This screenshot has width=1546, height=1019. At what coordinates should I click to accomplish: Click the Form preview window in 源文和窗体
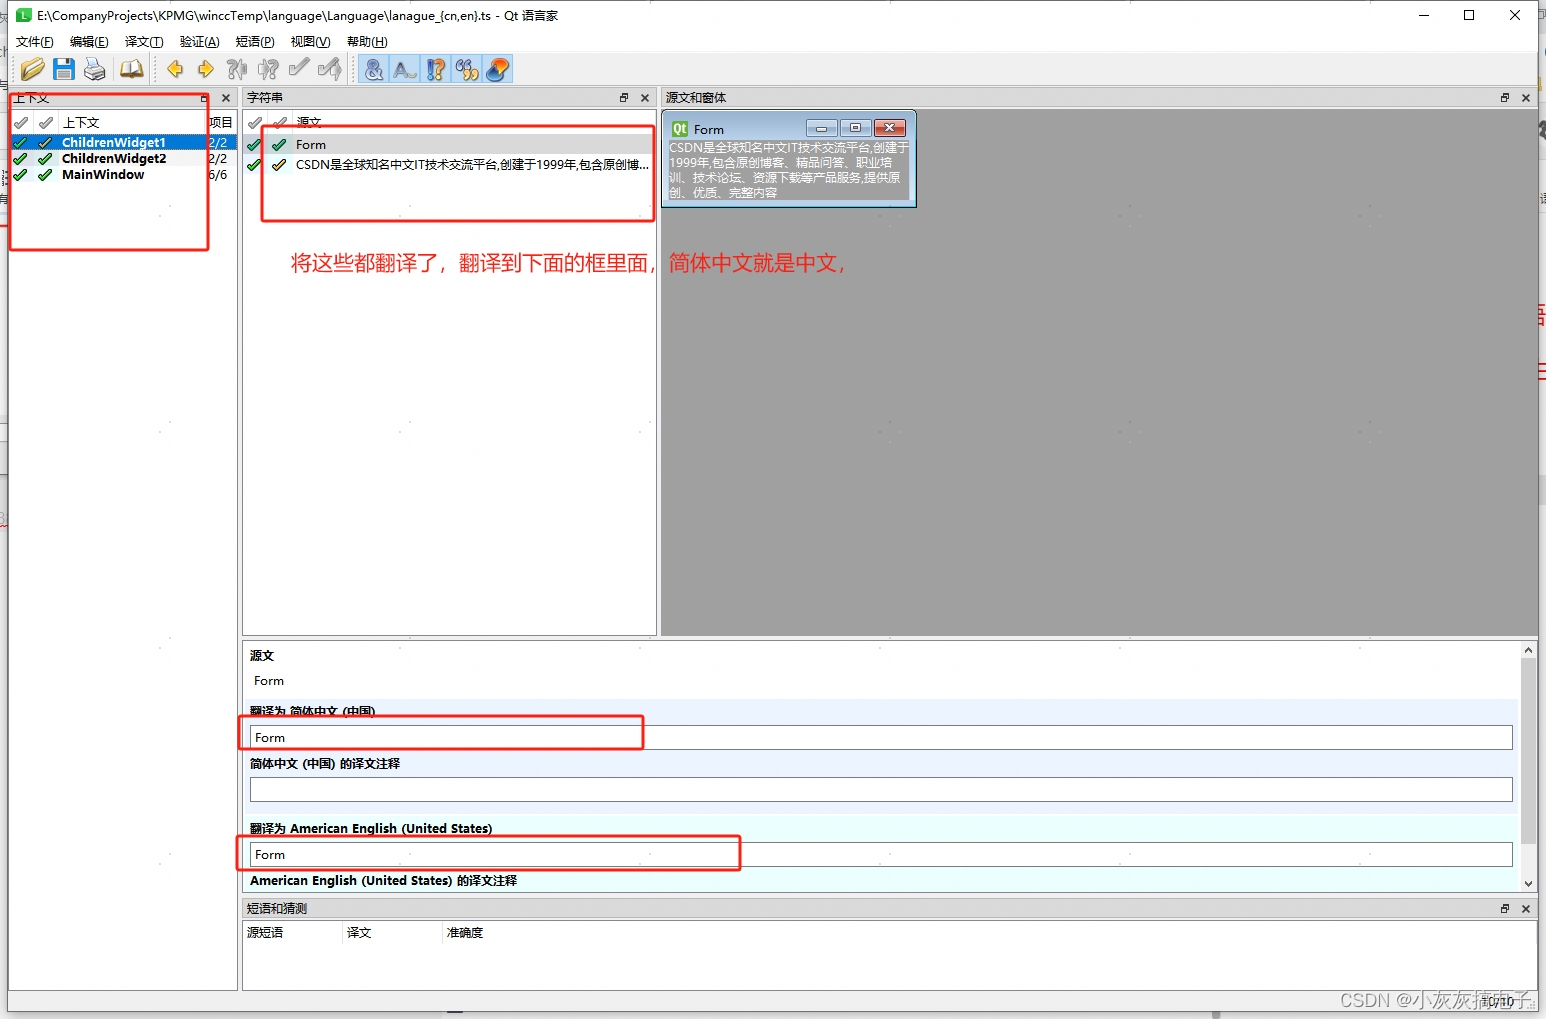[789, 159]
